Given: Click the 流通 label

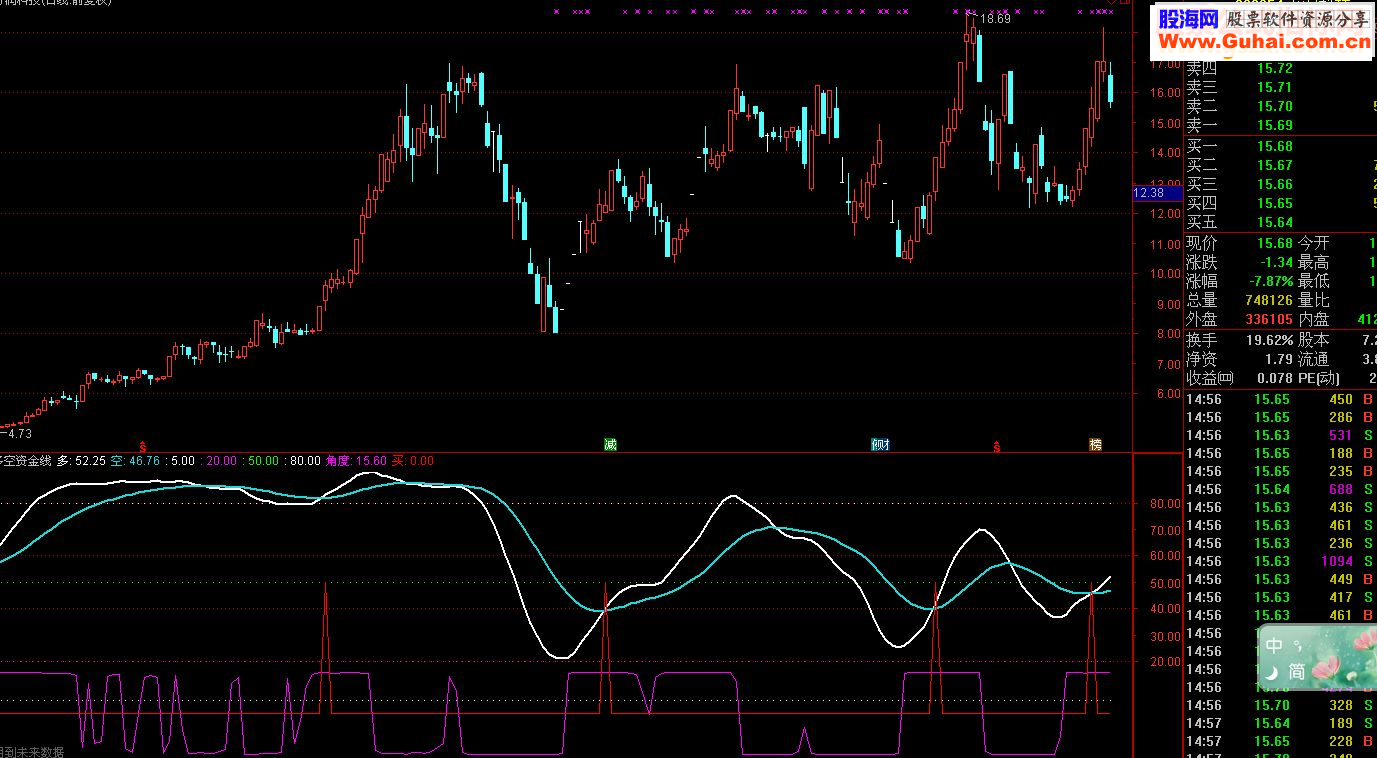Looking at the screenshot, I should tap(1314, 359).
